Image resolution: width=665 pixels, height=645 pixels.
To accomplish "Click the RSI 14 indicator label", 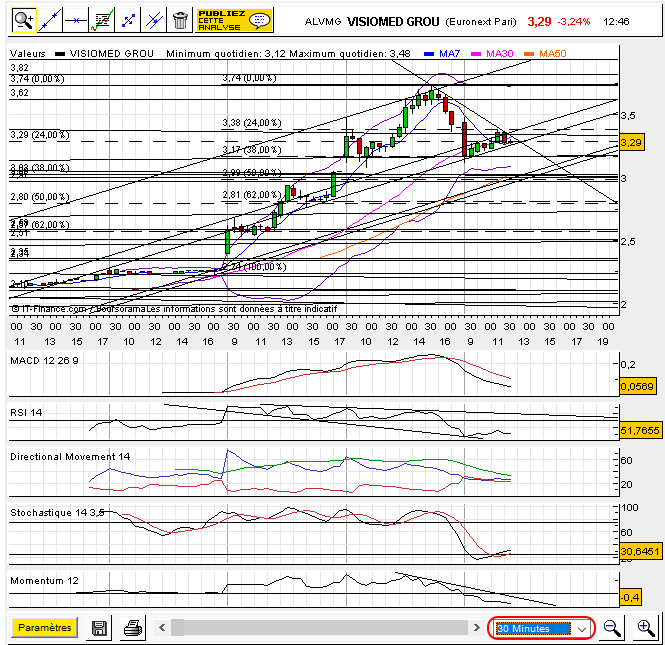I will (x=26, y=412).
